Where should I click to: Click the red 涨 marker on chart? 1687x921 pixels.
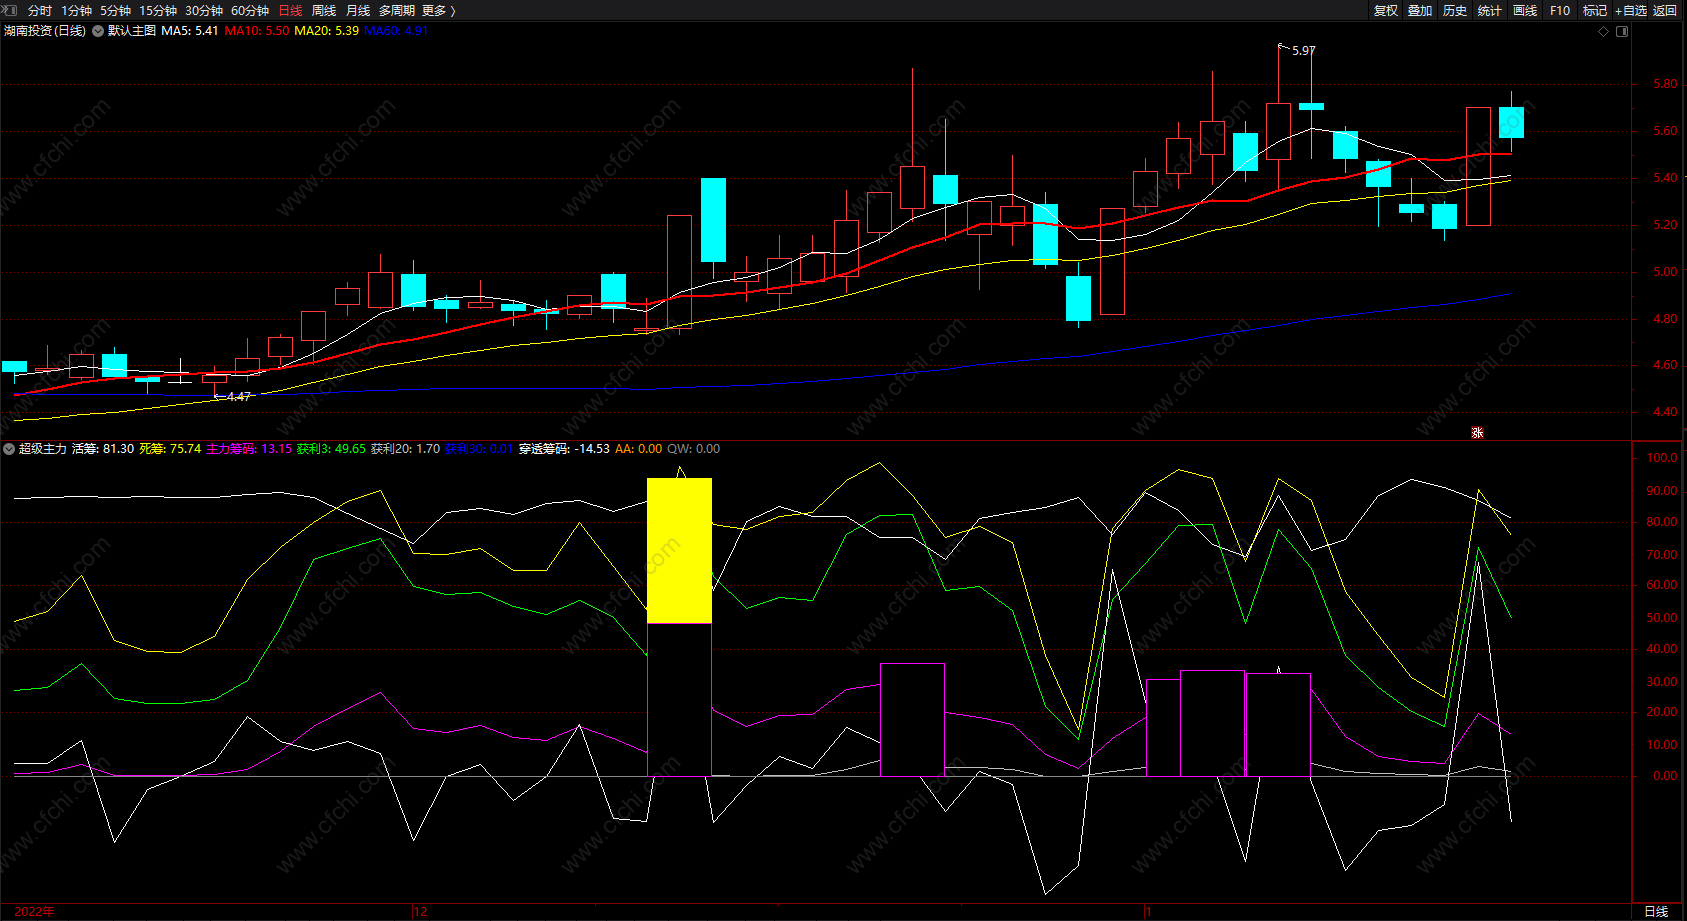1477,432
